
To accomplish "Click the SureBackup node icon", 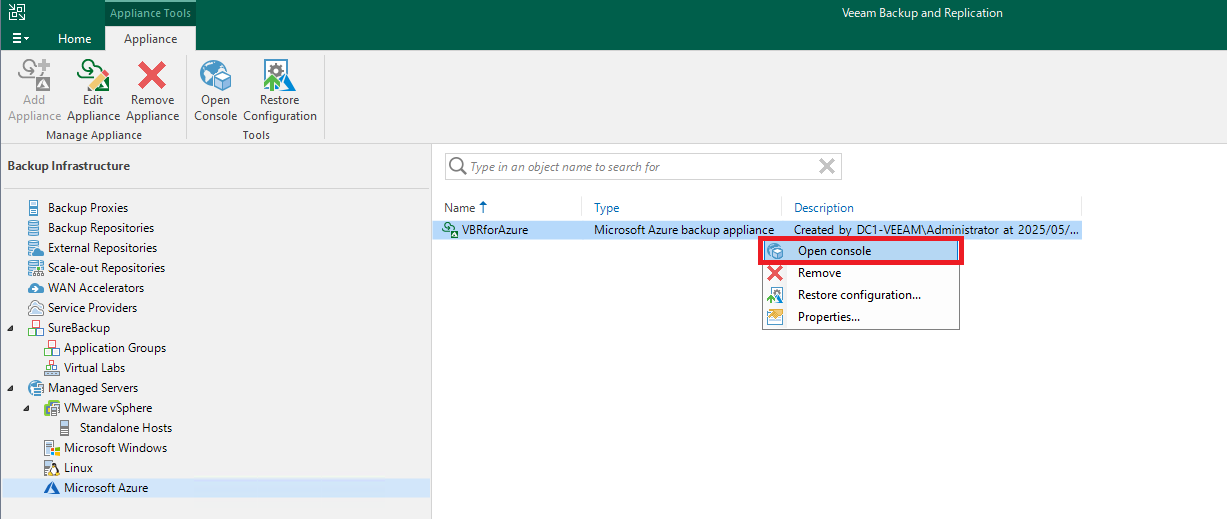I will (x=34, y=328).
